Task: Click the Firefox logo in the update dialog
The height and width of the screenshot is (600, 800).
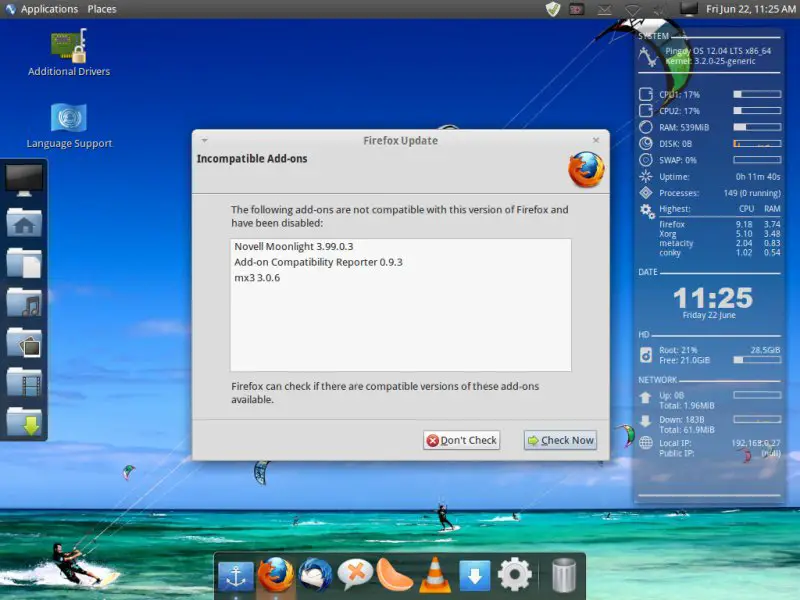Action: pos(586,169)
